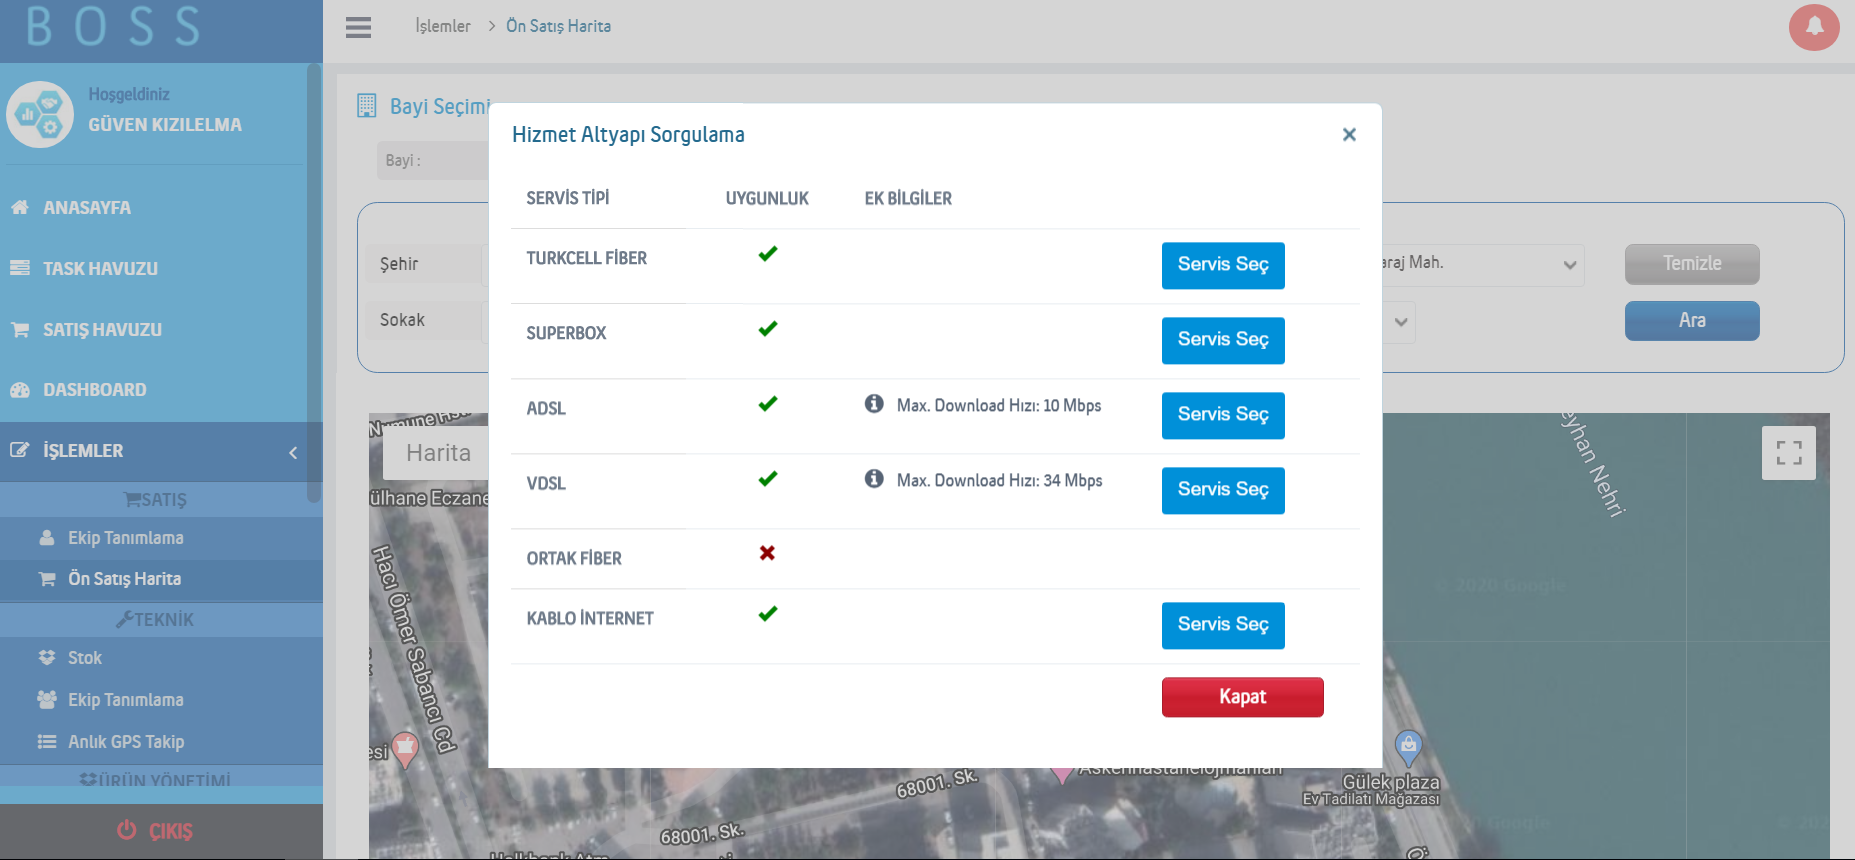Switch map to Harita view
Viewport: 1855px width, 860px height.
coord(437,453)
